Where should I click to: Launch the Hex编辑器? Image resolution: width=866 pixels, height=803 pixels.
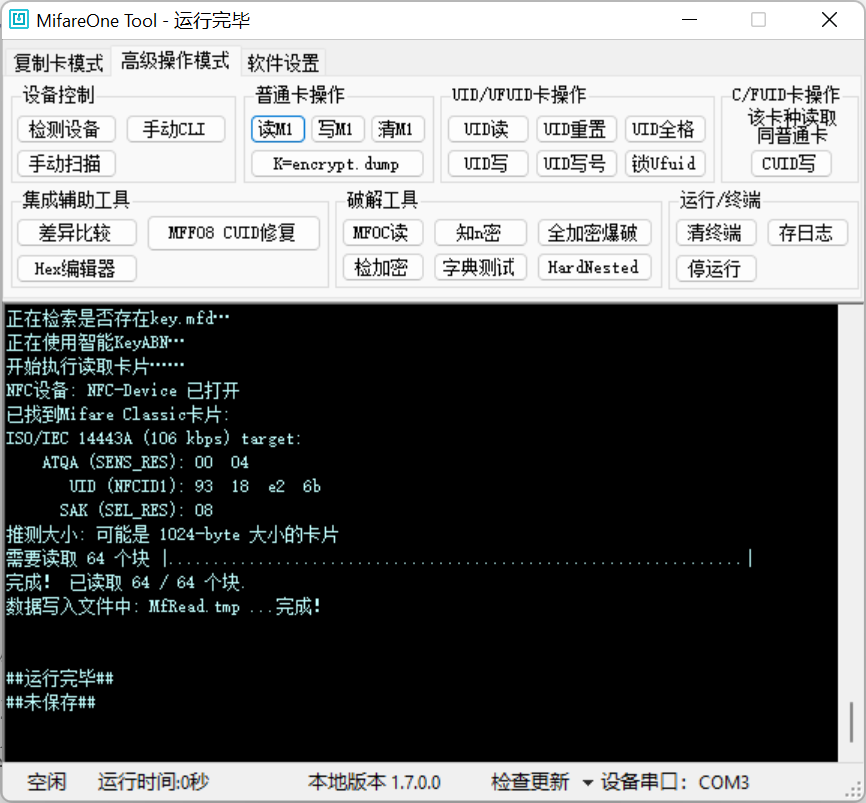tap(76, 268)
